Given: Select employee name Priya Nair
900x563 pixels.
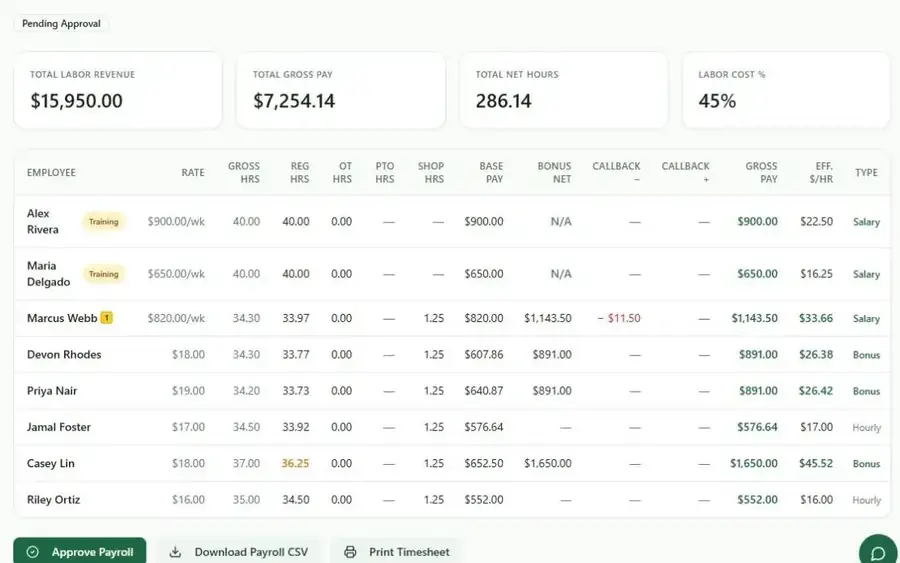Looking at the screenshot, I should tap(52, 391).
